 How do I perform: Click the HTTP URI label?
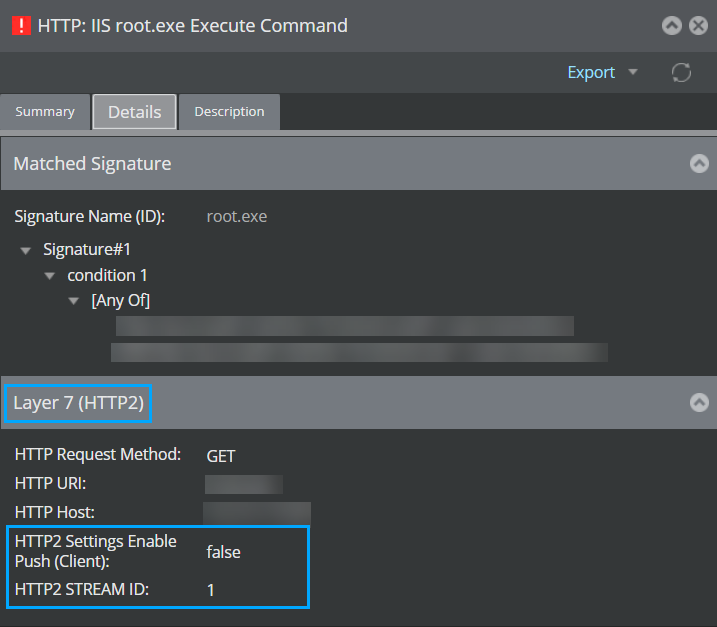coord(50,483)
